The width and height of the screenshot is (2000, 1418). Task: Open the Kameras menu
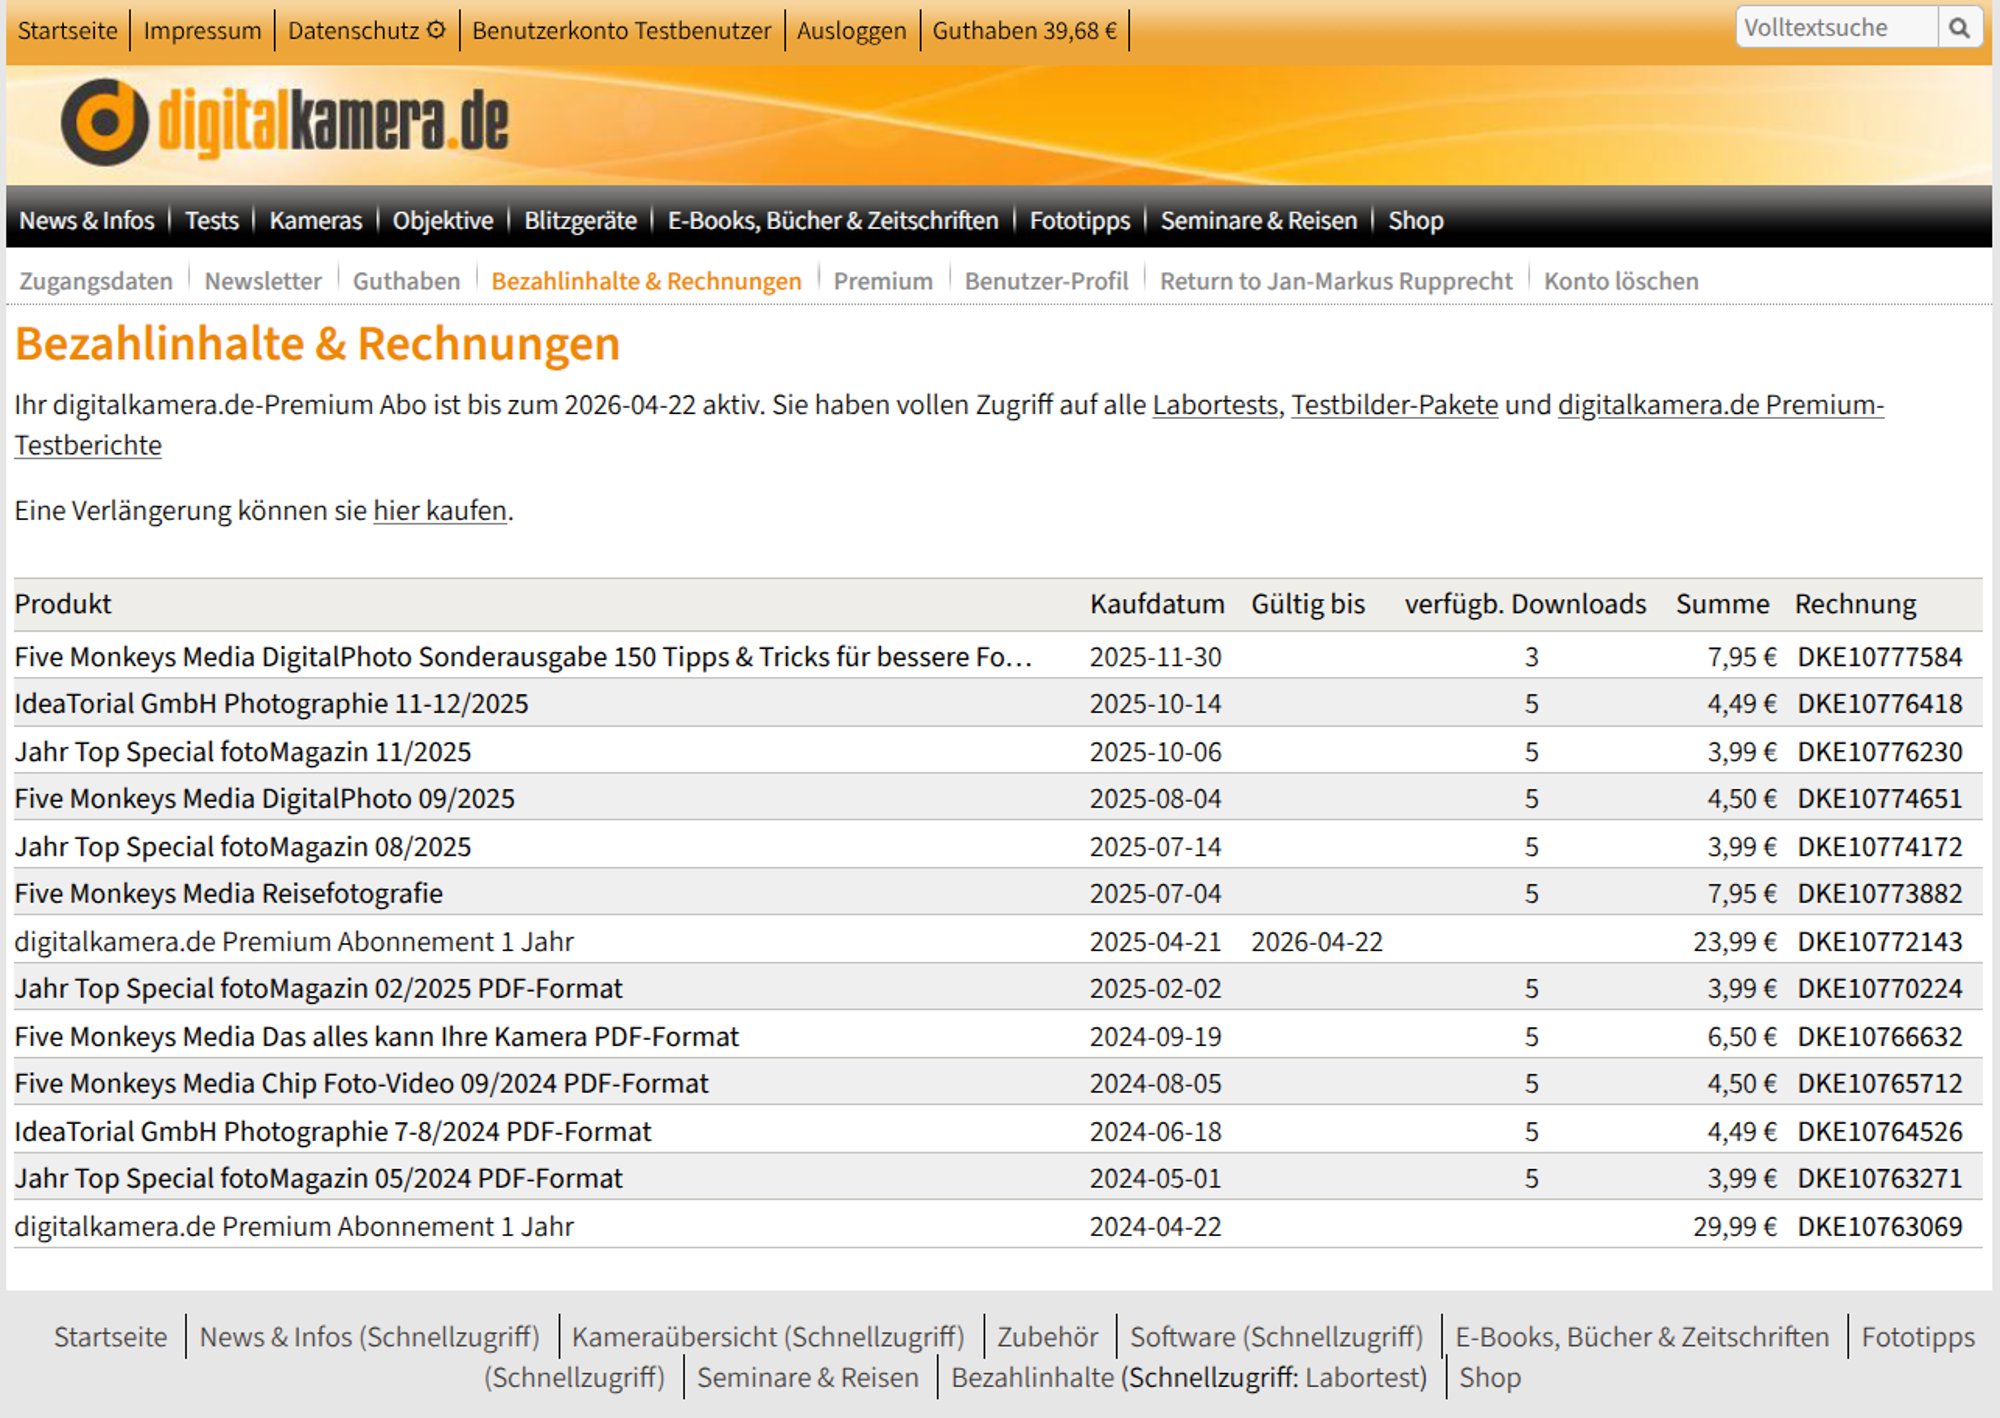tap(316, 220)
